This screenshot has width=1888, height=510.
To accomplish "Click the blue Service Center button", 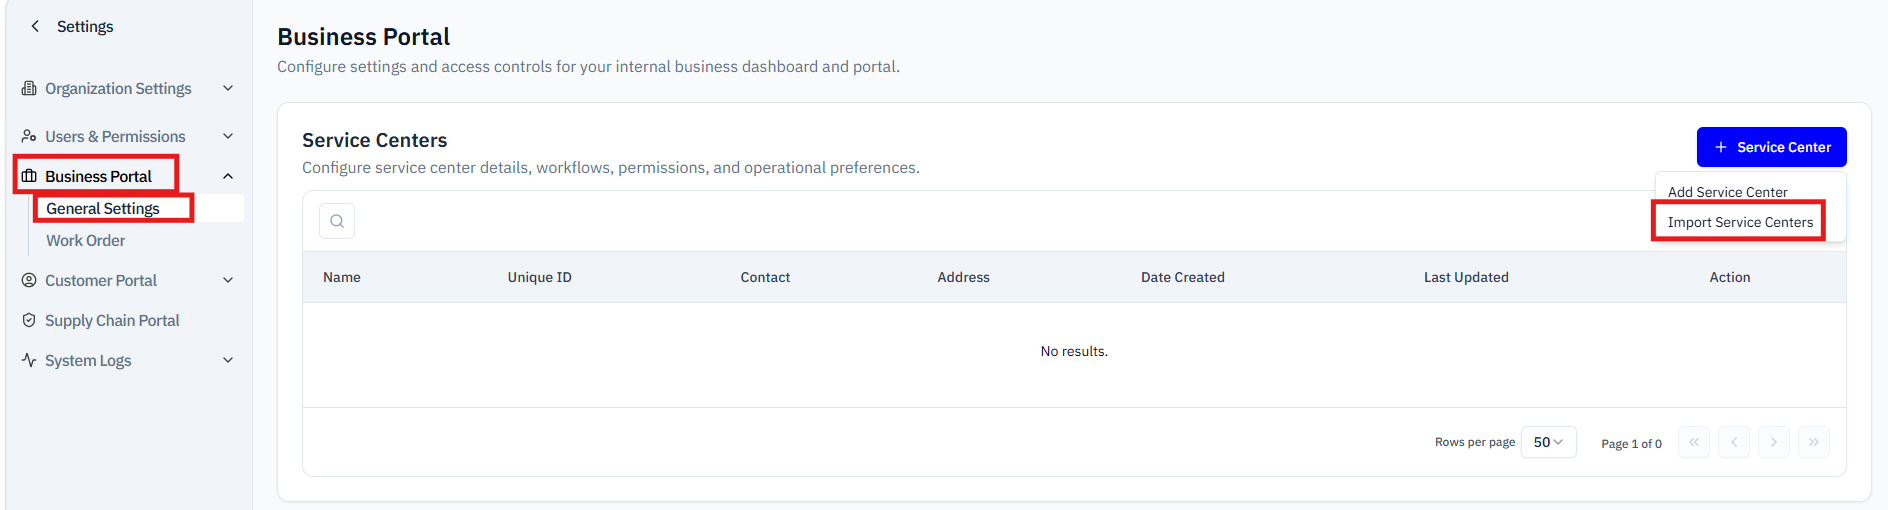I will pos(1771,147).
